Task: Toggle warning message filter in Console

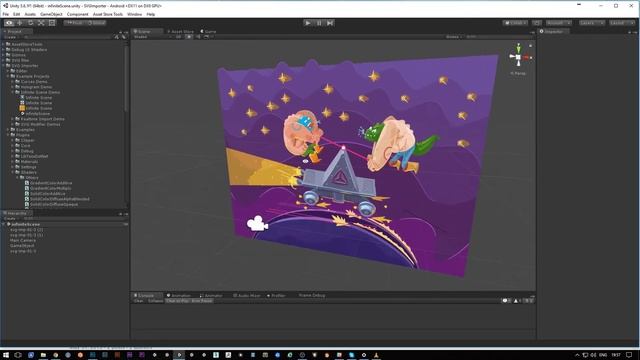Action: pos(517,301)
